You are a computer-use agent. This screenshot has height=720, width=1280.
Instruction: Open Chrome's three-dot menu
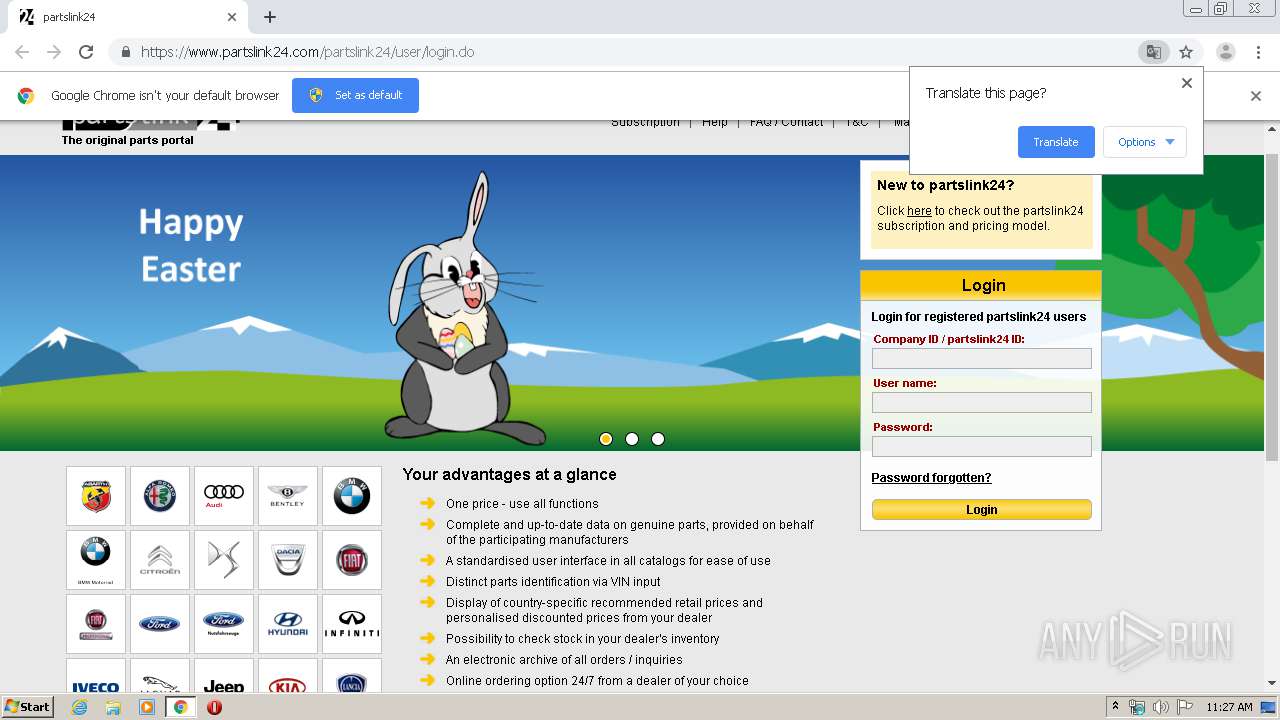[x=1257, y=52]
